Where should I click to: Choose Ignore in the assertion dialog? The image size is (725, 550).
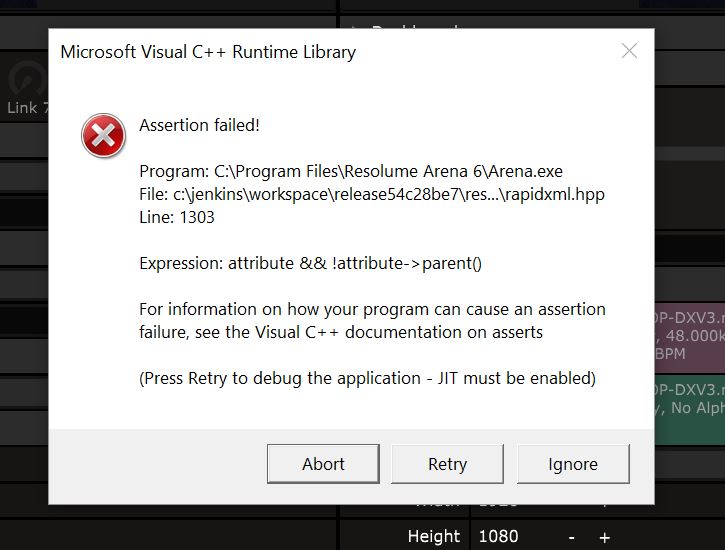572,464
